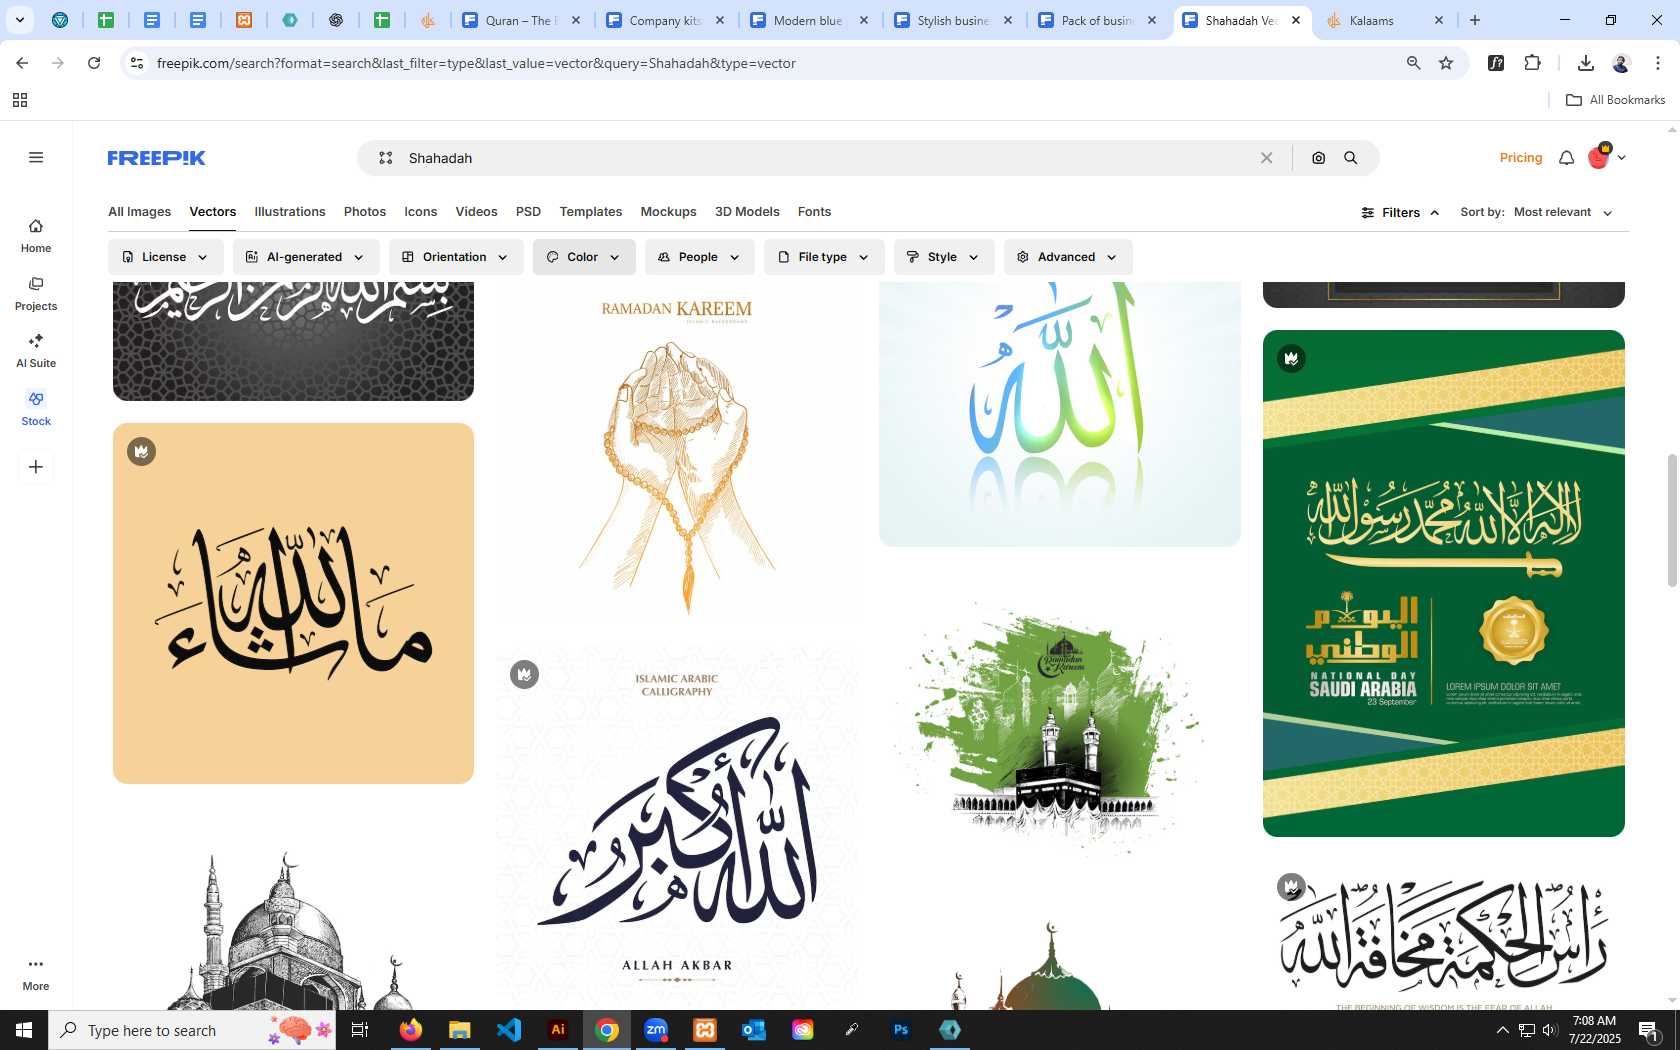The height and width of the screenshot is (1050, 1680).
Task: Click the Shahadah search input field
Action: pyautogui.click(x=825, y=158)
